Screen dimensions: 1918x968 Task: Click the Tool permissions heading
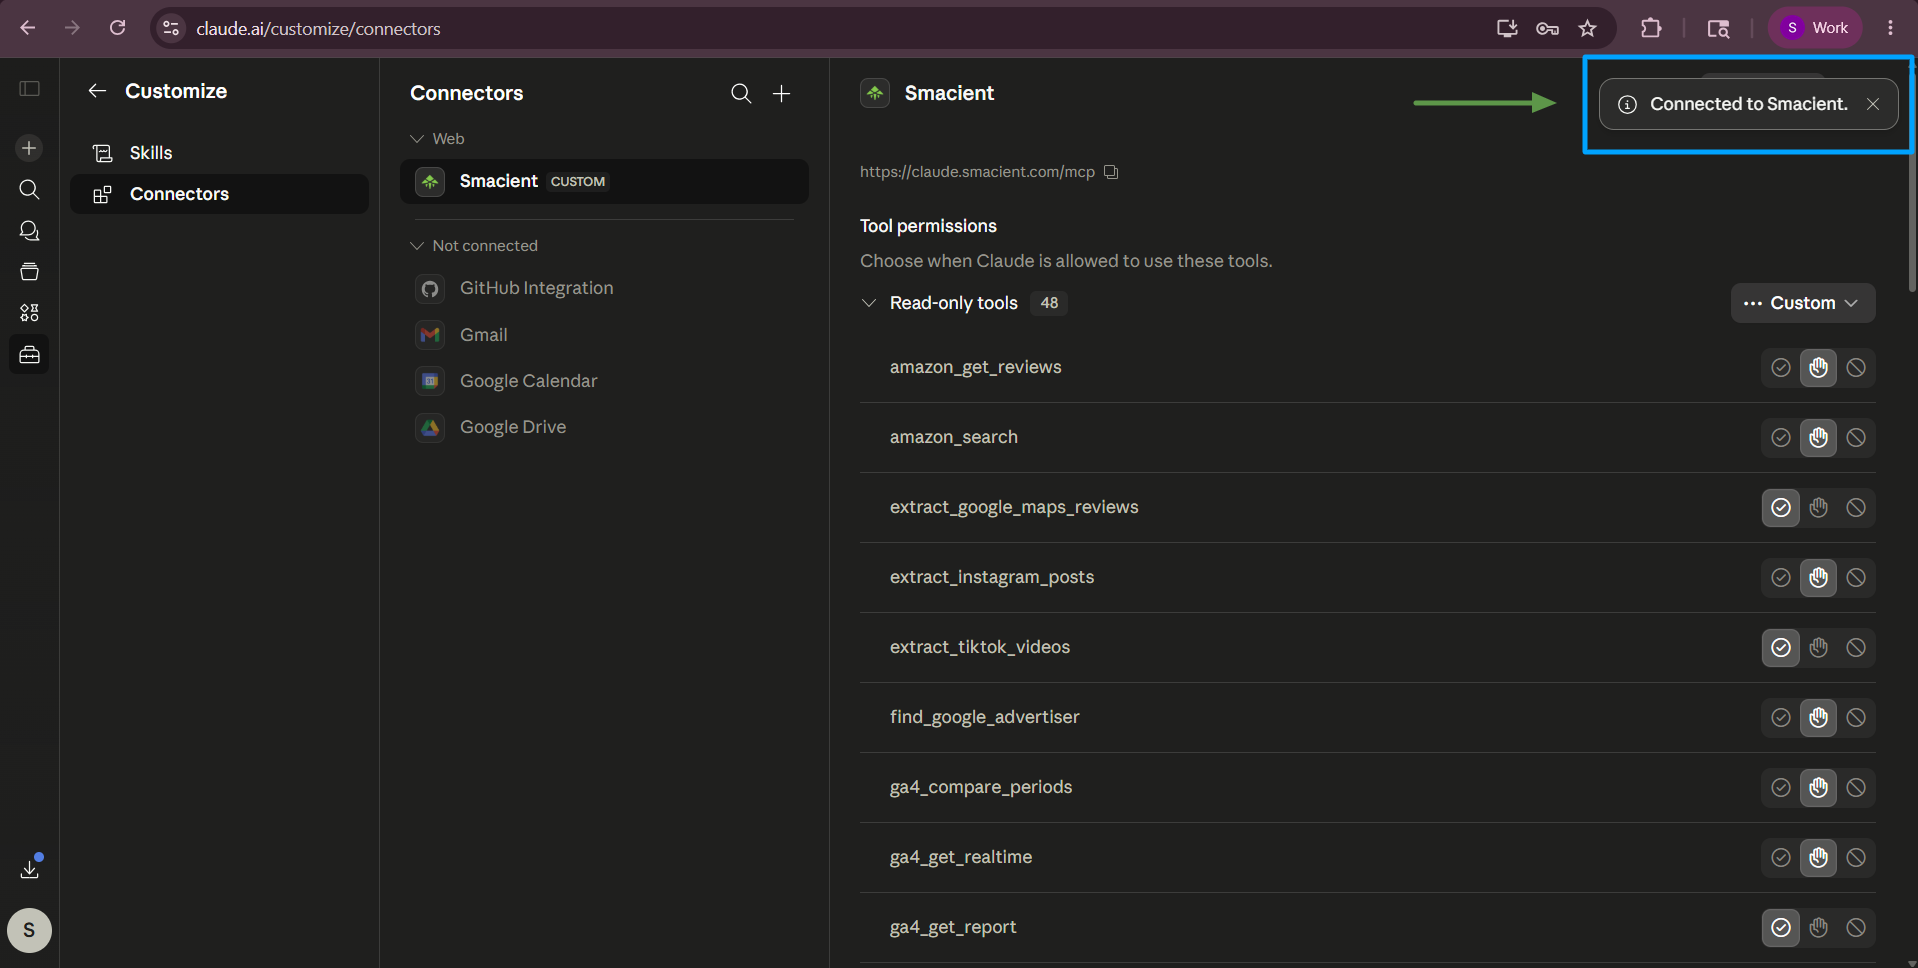928,226
